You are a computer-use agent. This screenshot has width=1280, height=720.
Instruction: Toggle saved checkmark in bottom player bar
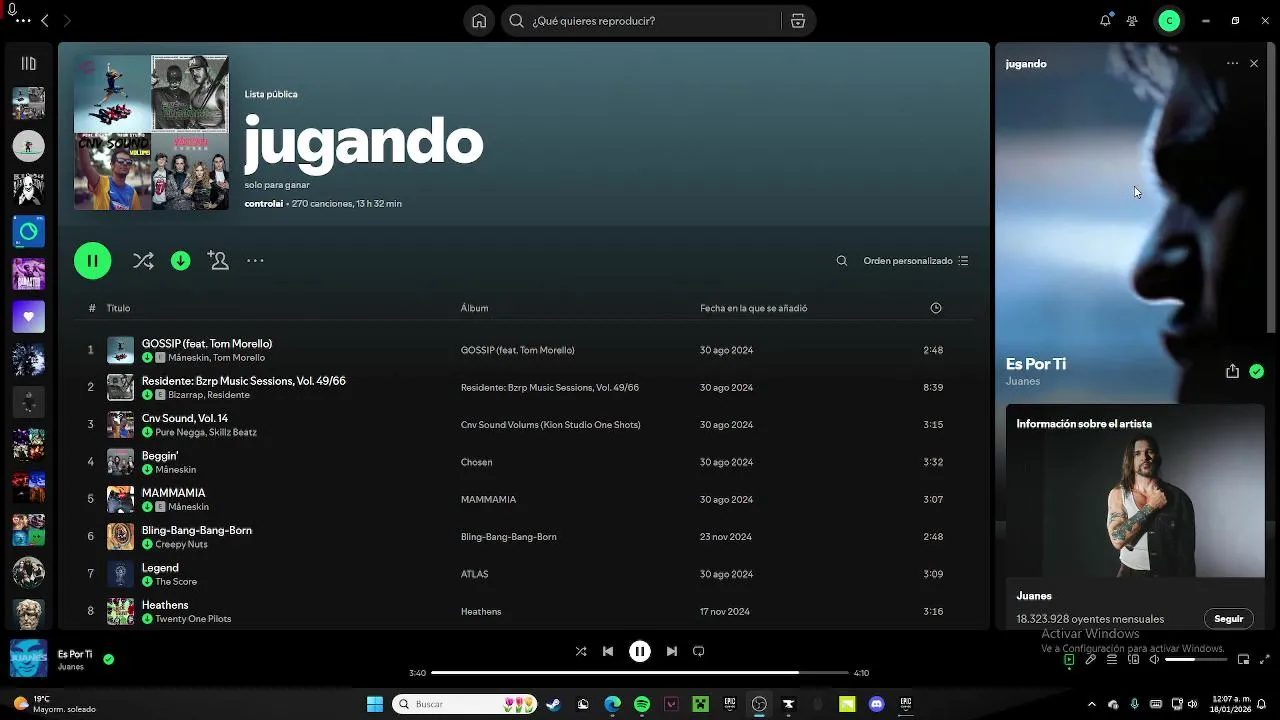click(x=108, y=659)
